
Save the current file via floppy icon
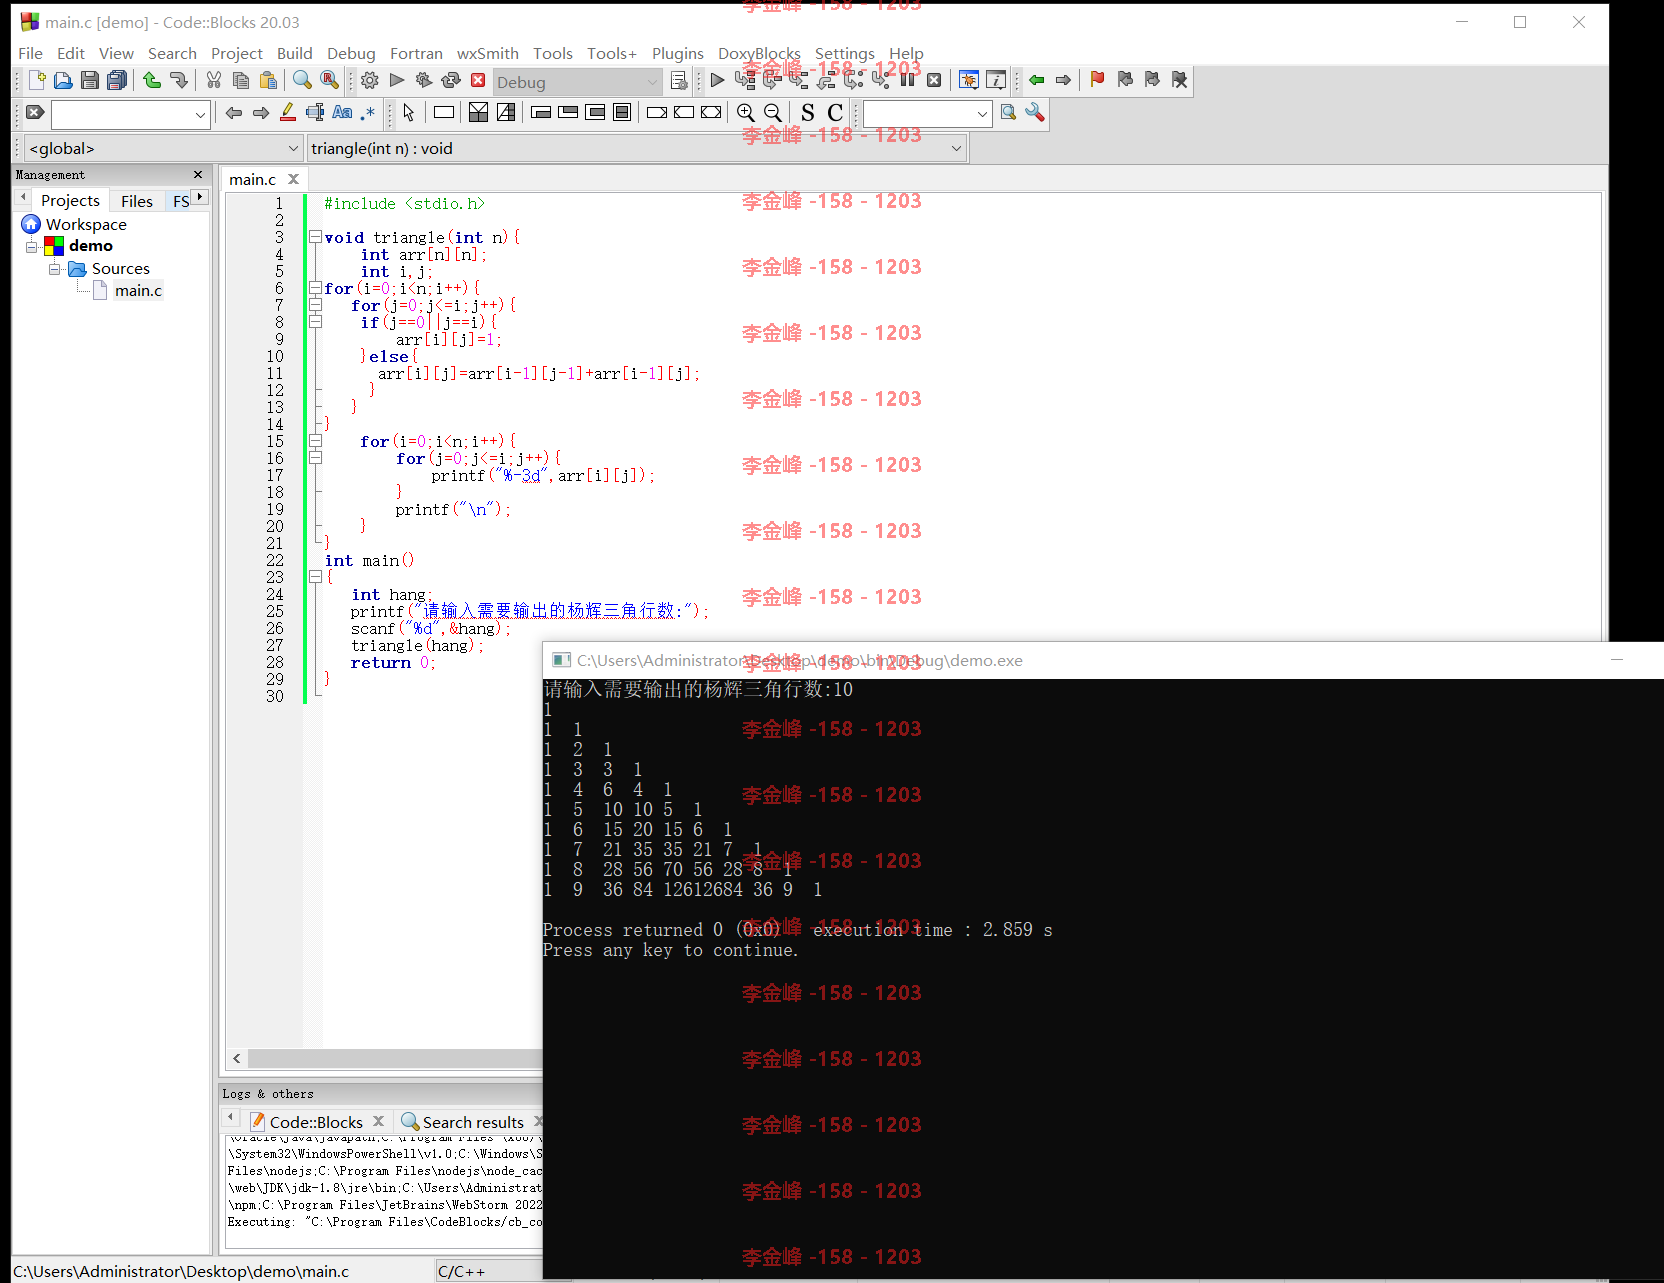click(90, 80)
